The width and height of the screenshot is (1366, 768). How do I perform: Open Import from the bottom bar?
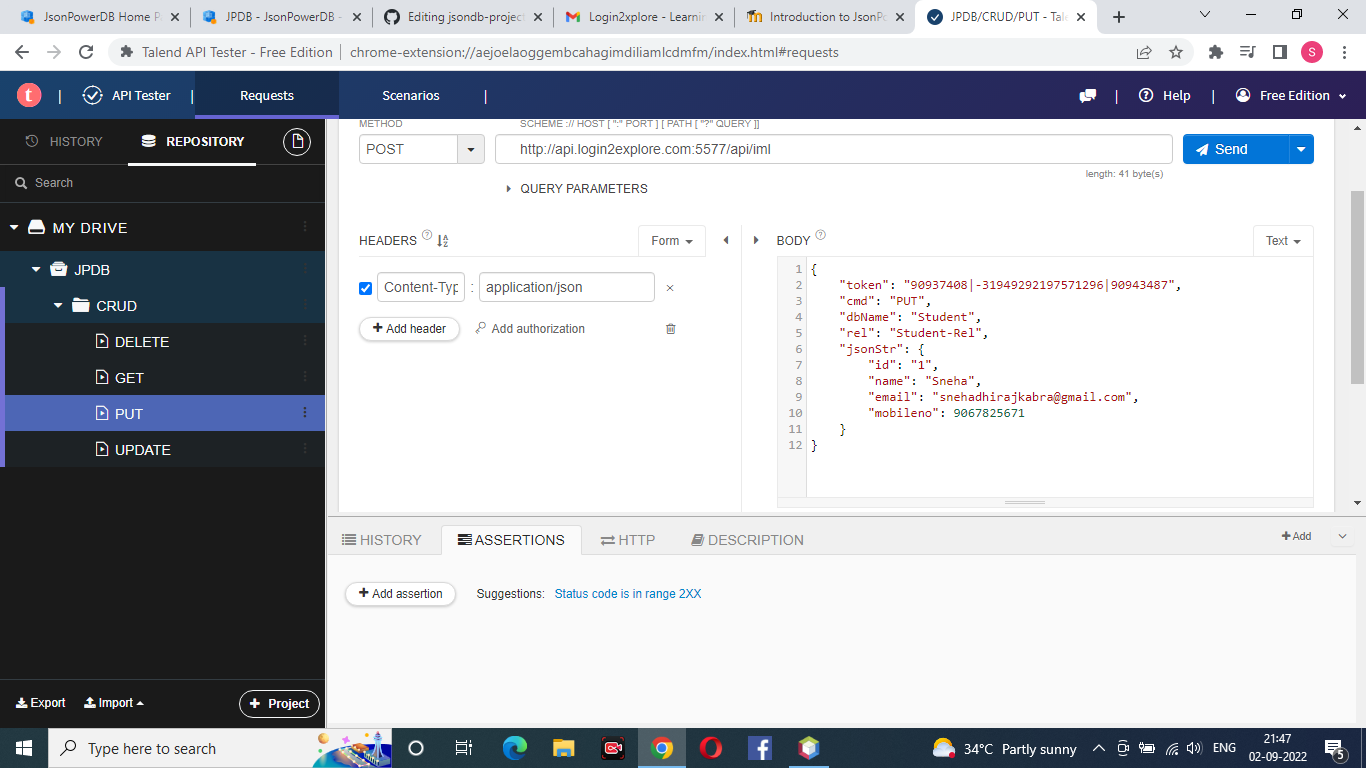pos(112,703)
